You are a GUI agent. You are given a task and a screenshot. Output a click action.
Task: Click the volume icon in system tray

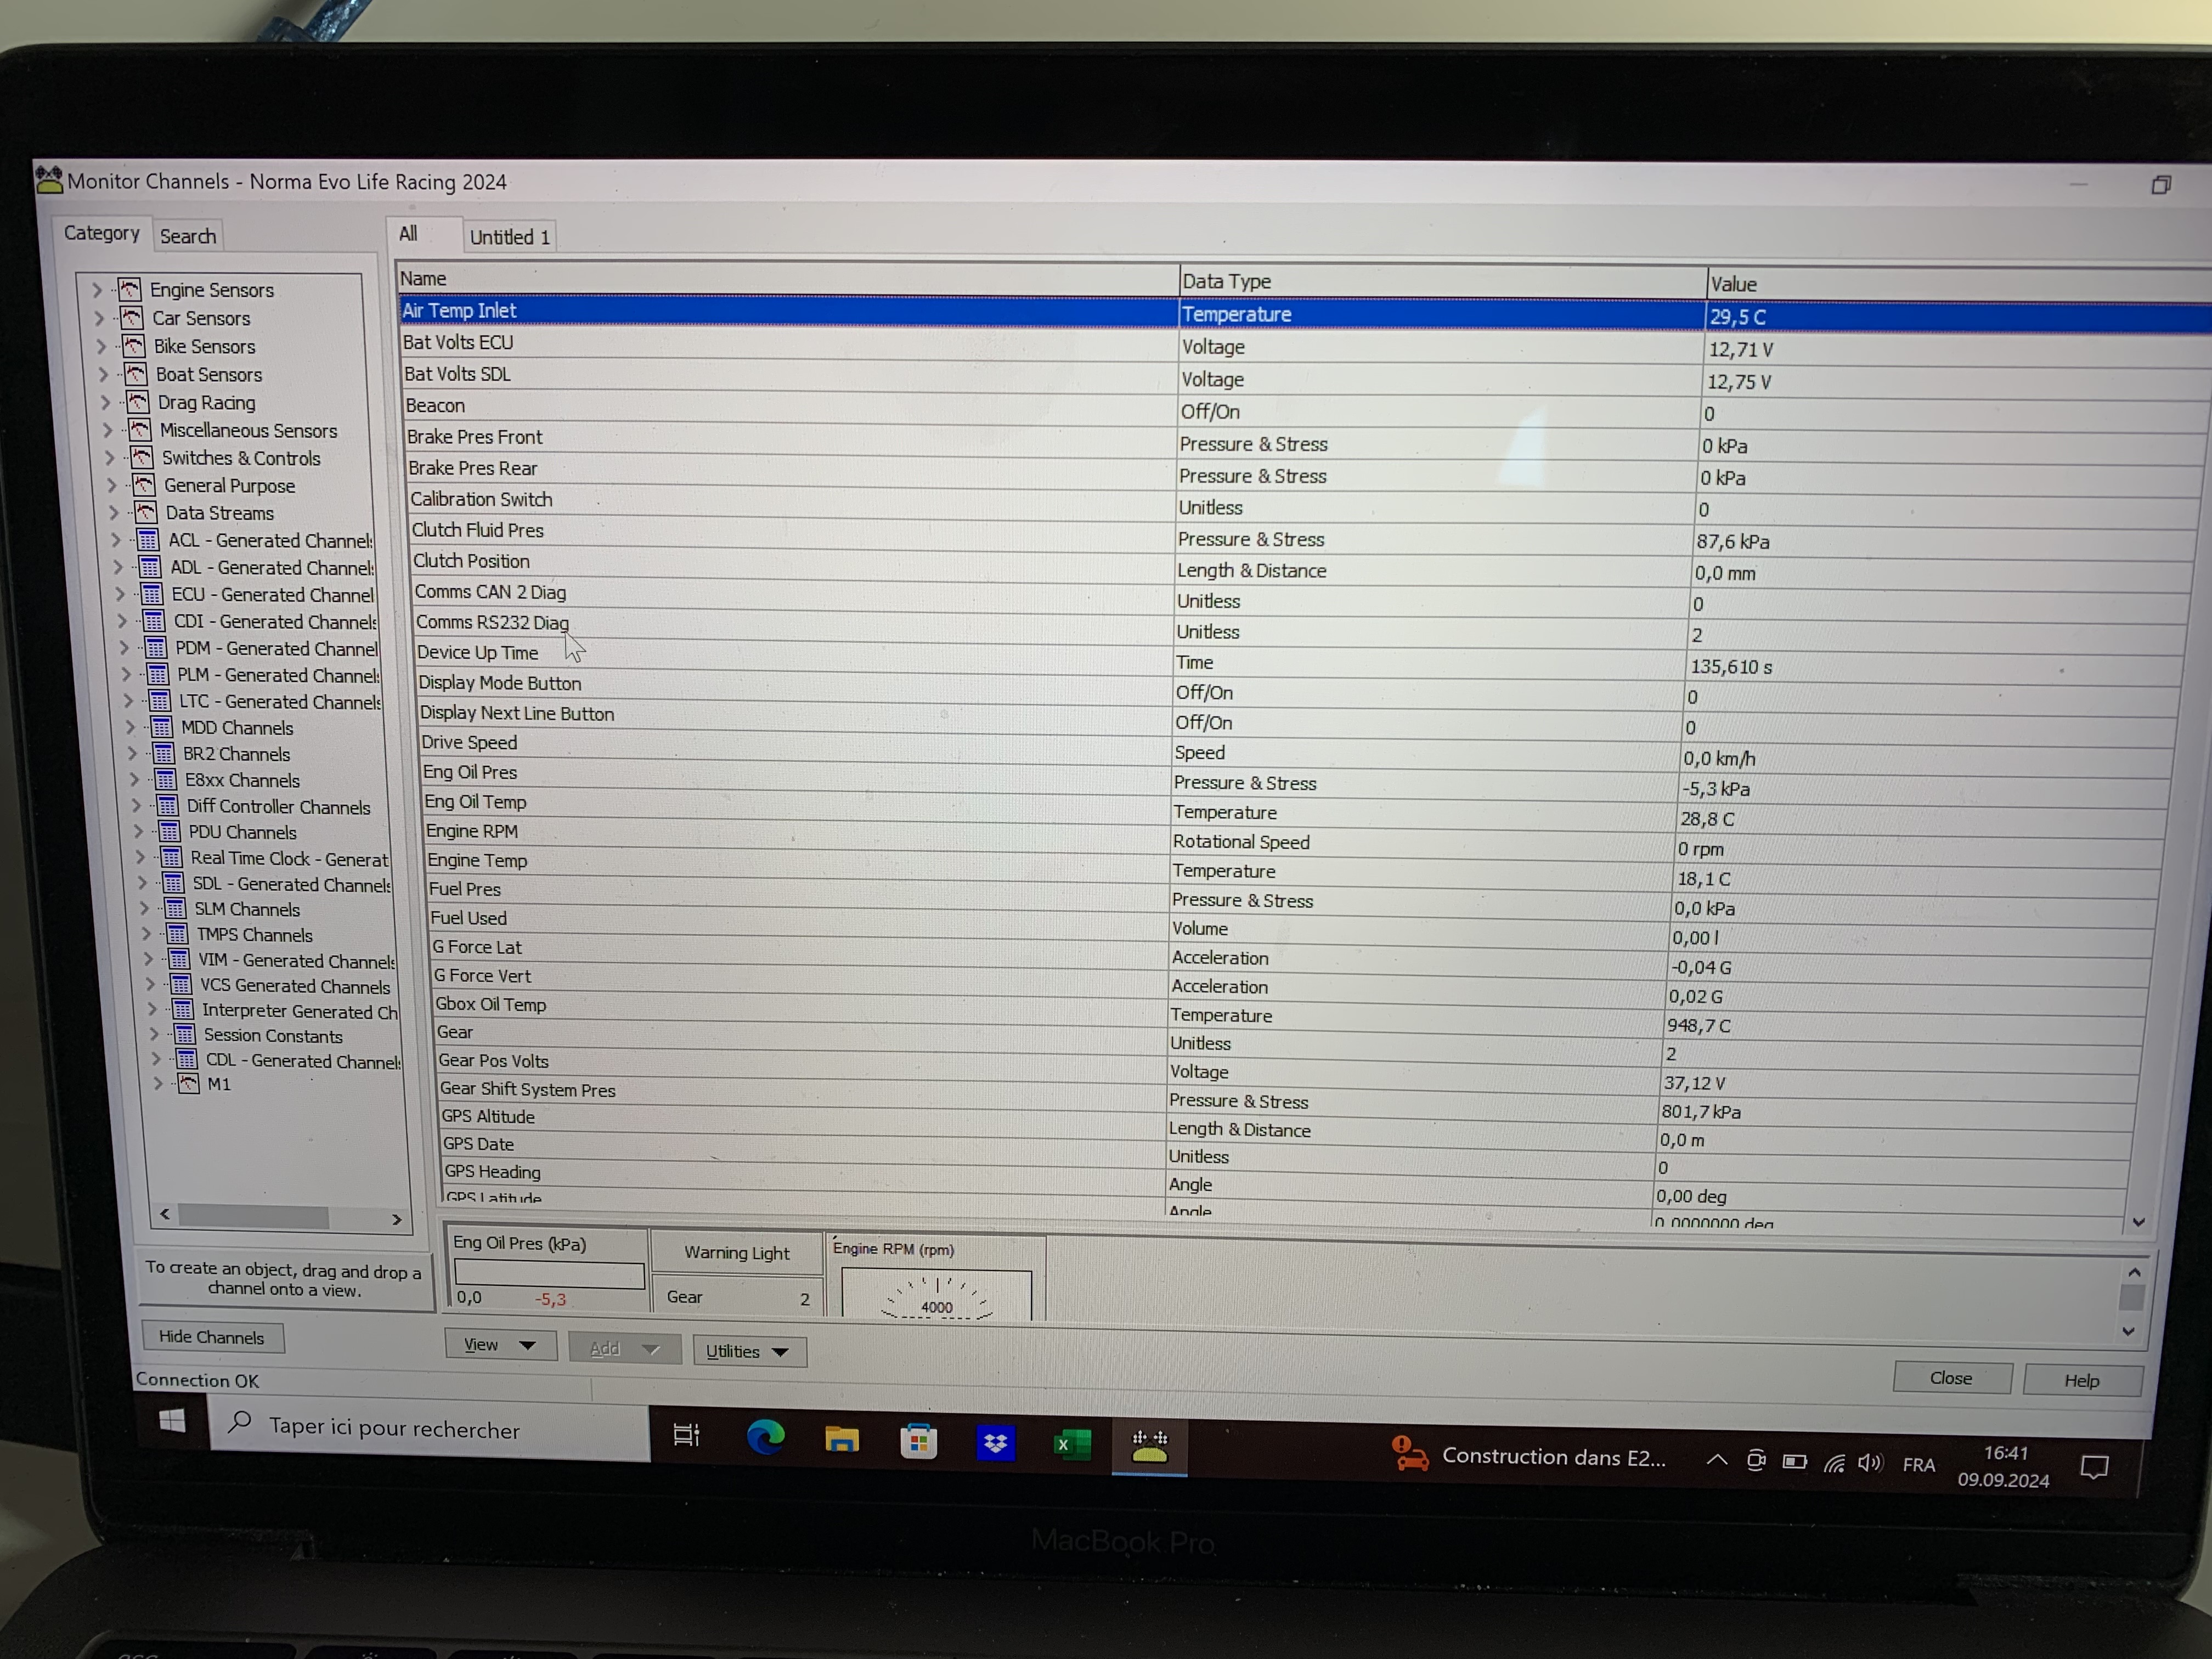[1870, 1463]
